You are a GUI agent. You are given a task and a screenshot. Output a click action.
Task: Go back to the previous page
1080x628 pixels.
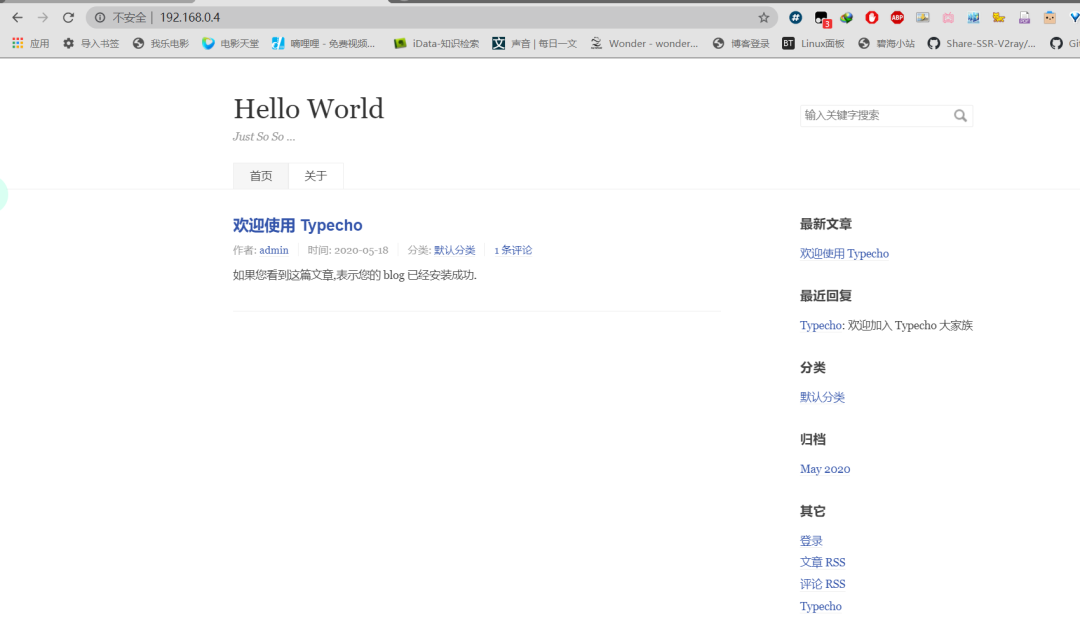pos(17,17)
